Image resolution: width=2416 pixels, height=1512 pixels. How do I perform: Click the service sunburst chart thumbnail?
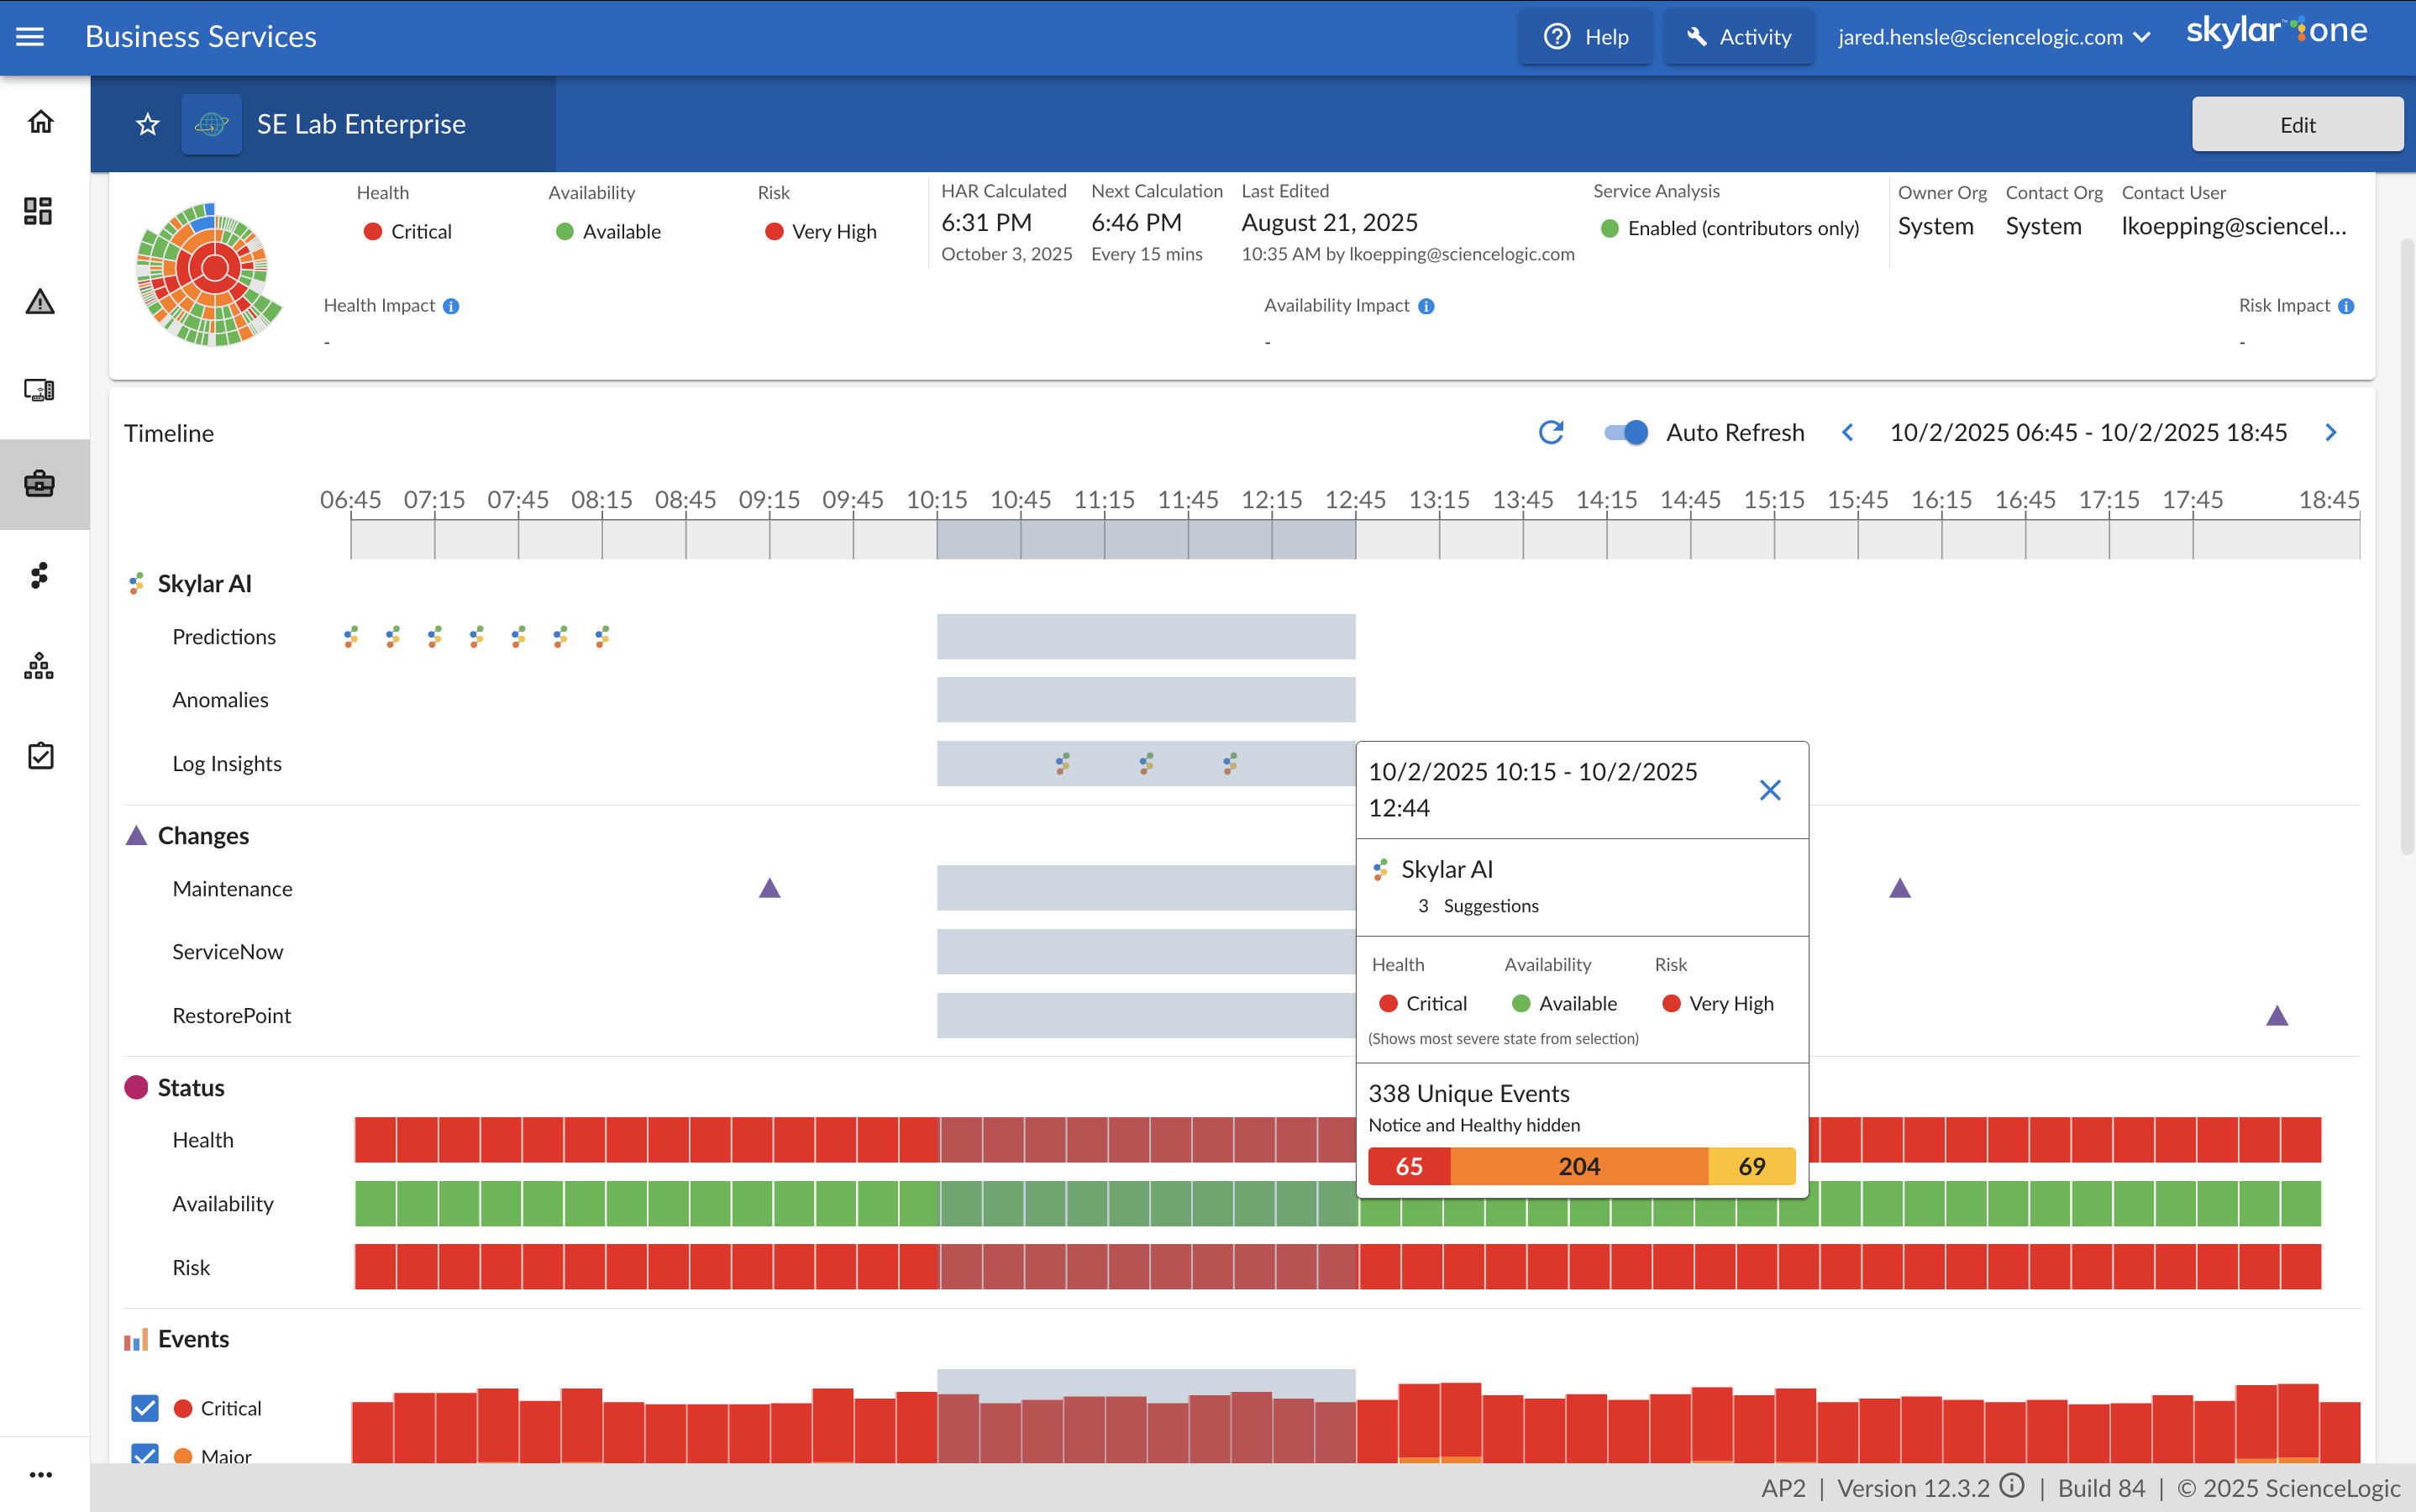click(208, 274)
